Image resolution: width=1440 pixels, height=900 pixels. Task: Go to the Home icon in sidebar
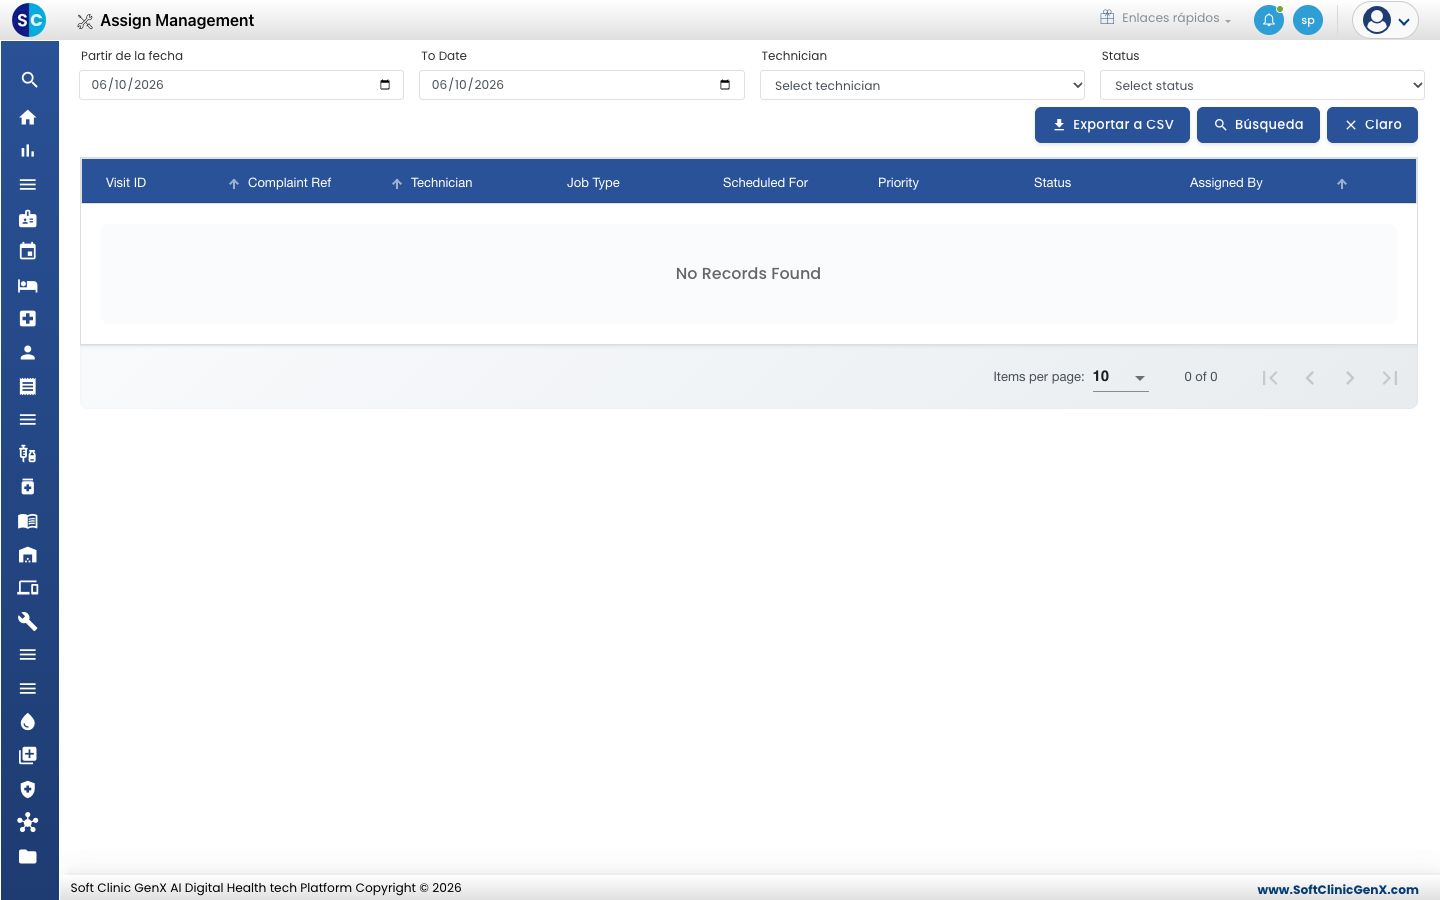click(x=28, y=117)
